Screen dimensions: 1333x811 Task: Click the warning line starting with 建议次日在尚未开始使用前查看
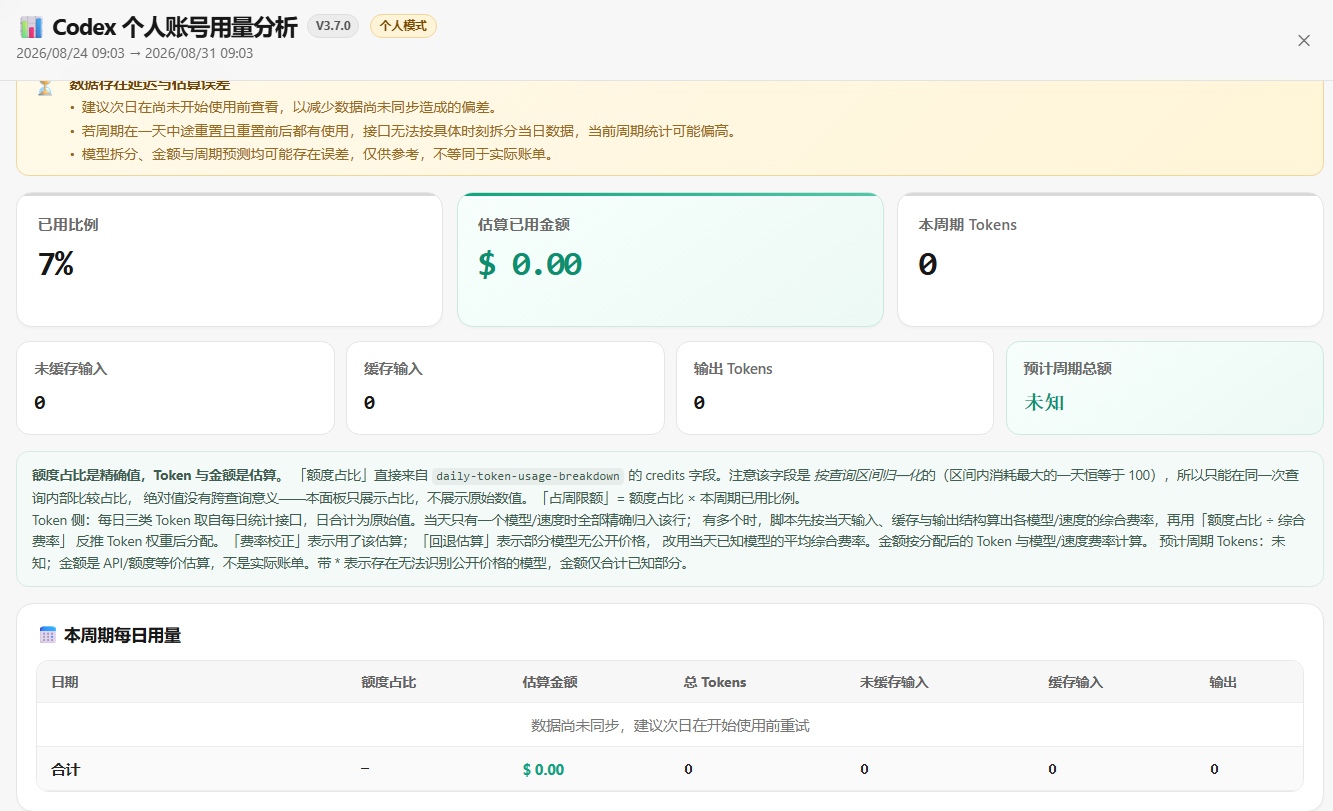click(x=290, y=107)
